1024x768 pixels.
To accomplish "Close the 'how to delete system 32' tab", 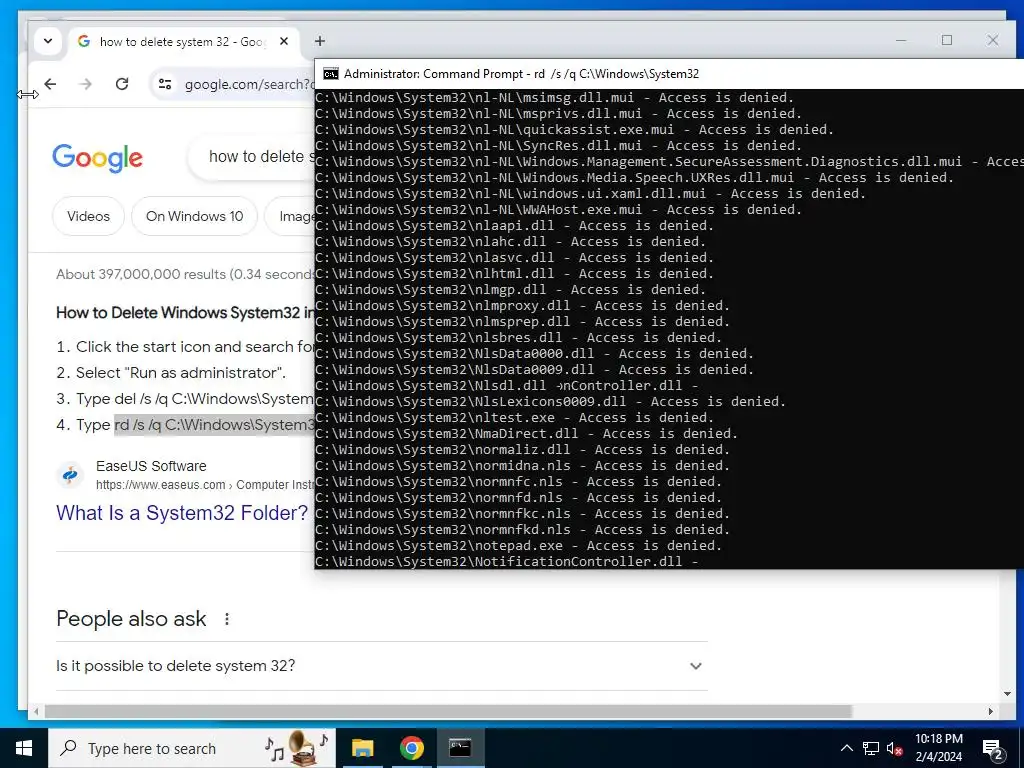I will point(283,41).
